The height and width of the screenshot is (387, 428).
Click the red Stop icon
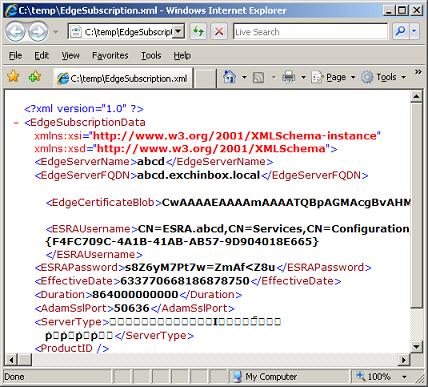coord(219,32)
